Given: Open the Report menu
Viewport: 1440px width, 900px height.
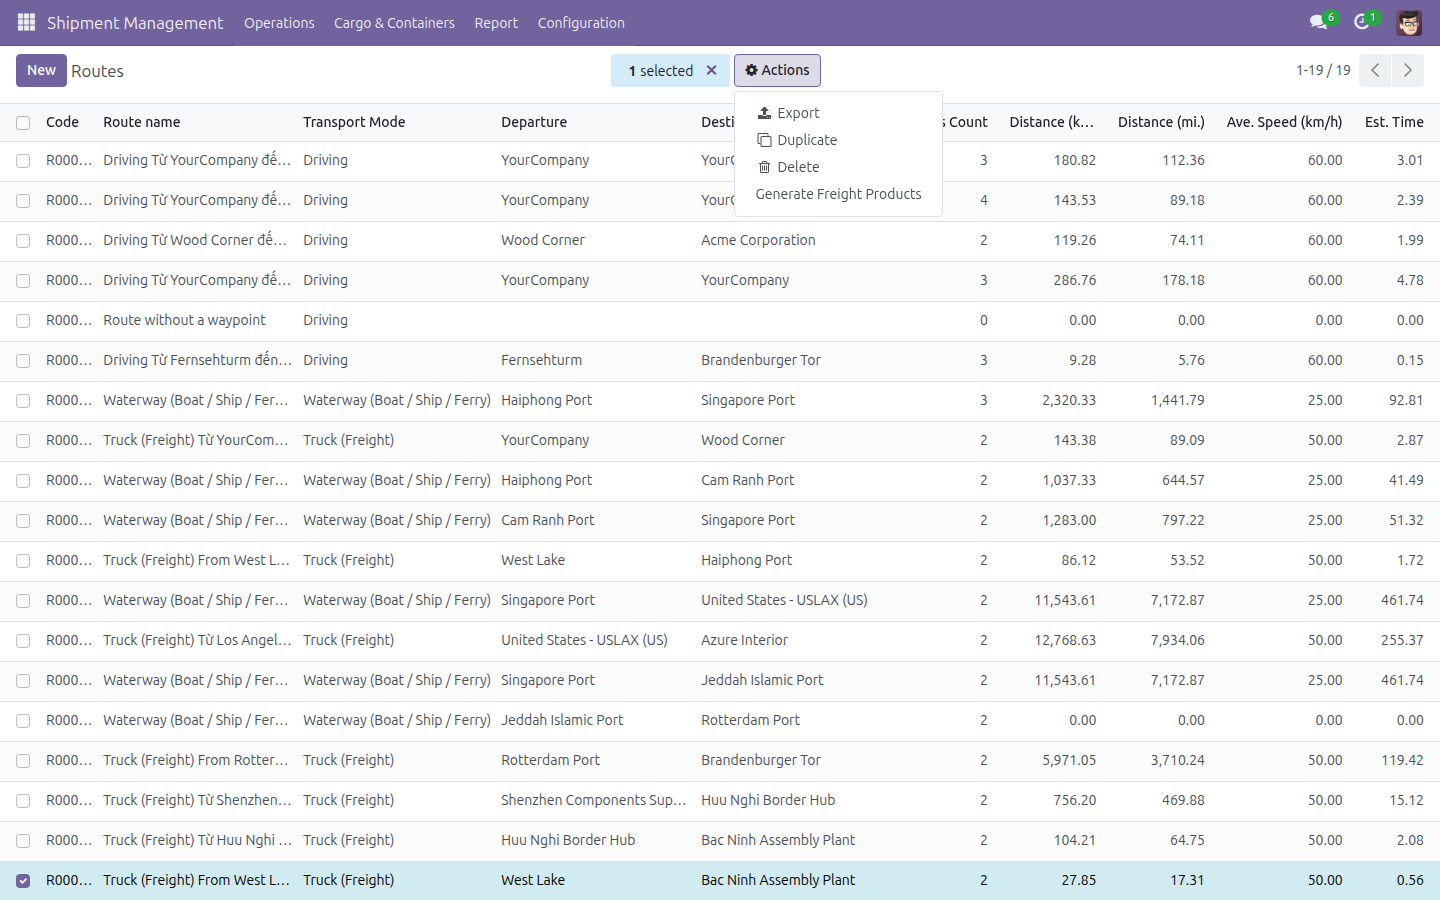Looking at the screenshot, I should 496,22.
